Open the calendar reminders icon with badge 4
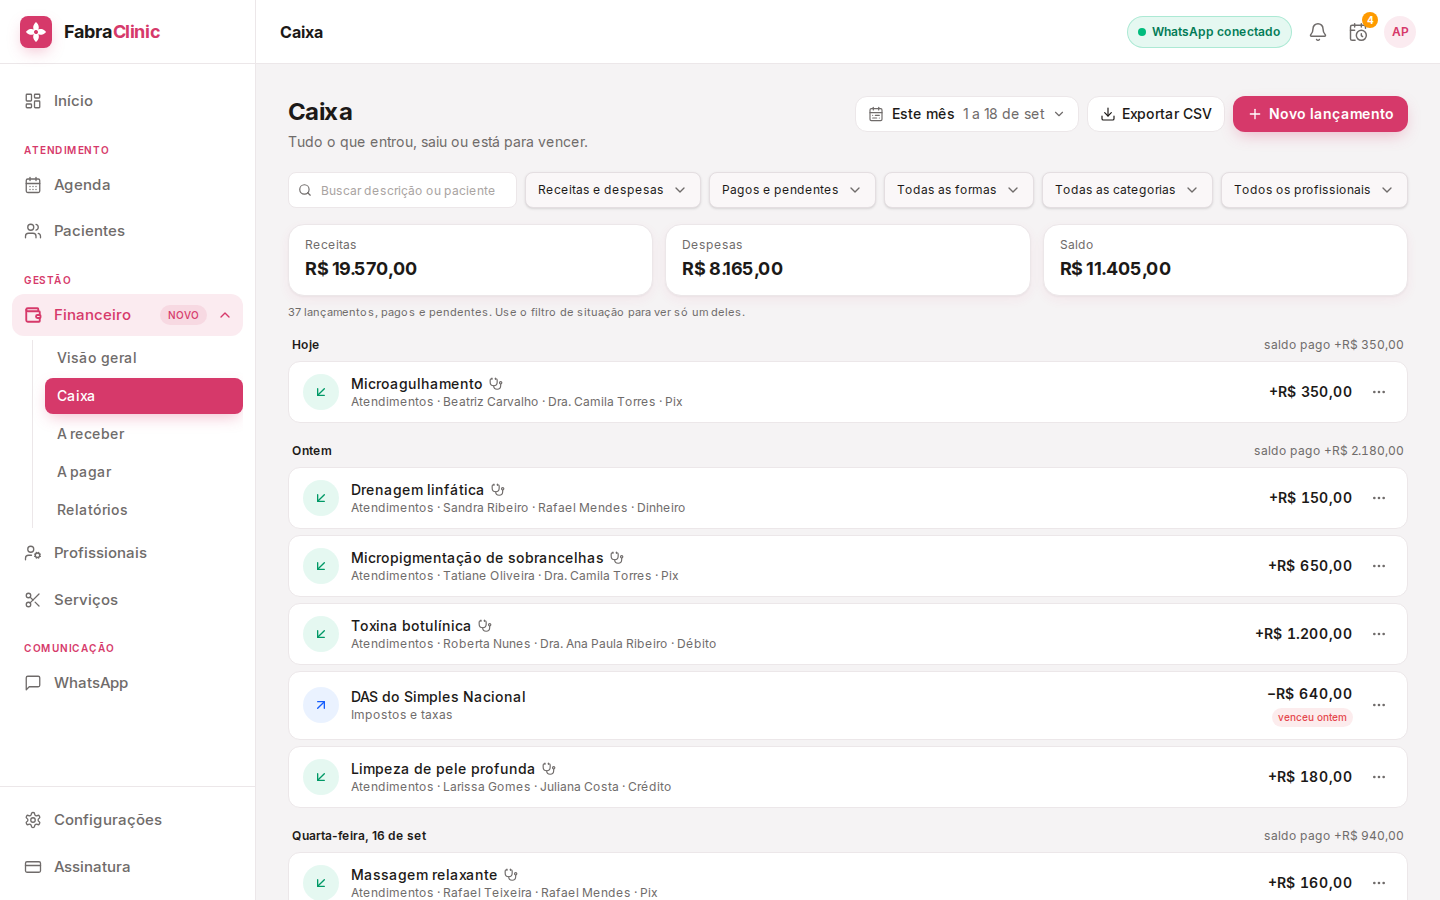Image resolution: width=1440 pixels, height=900 pixels. (1358, 32)
